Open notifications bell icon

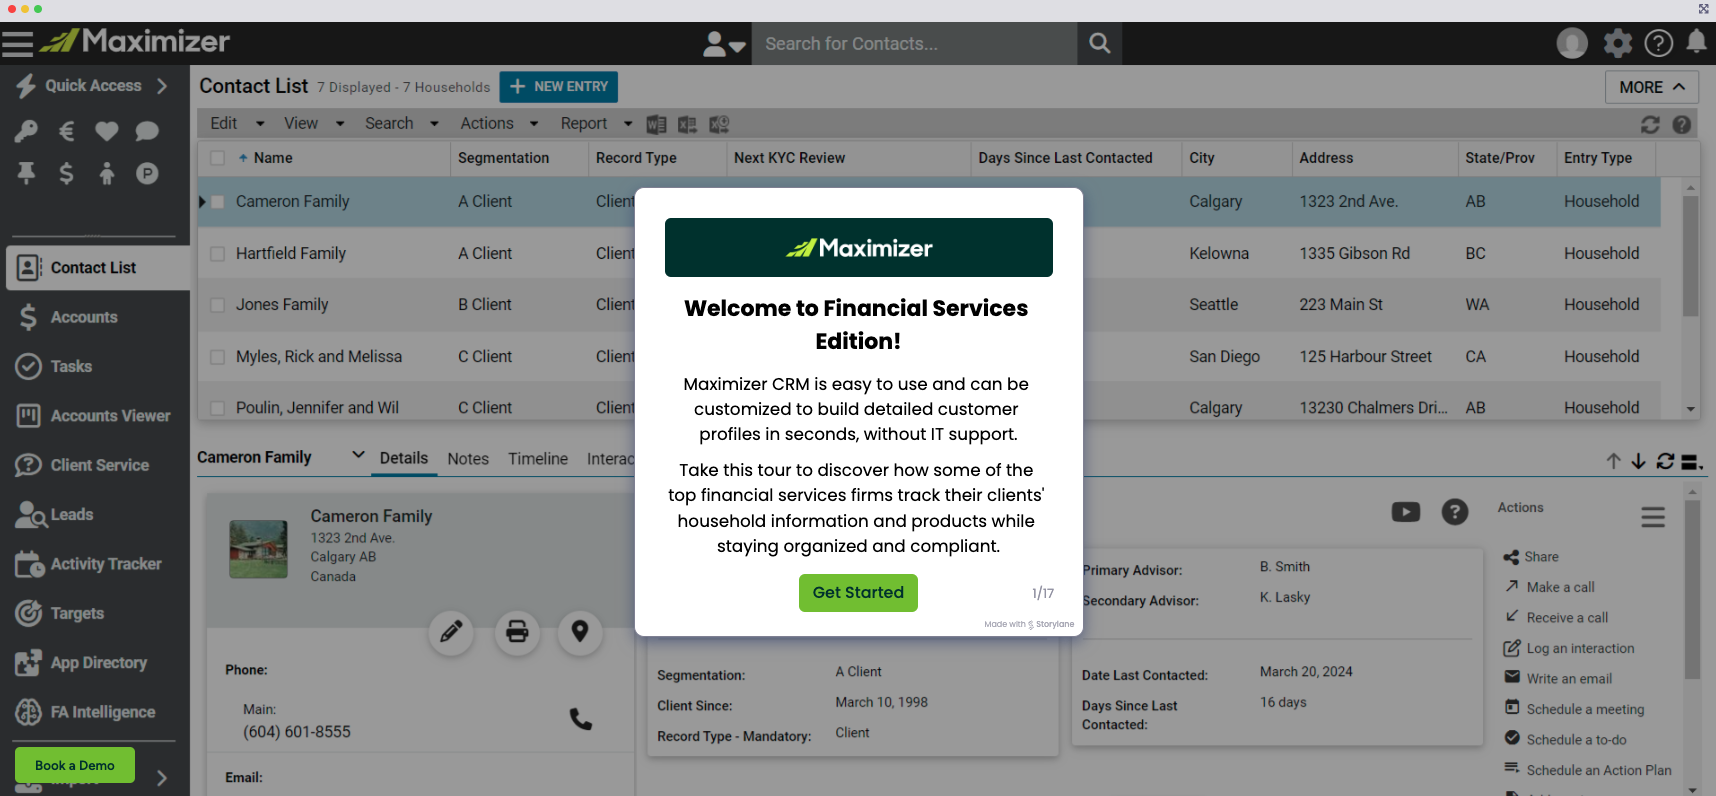[x=1697, y=42]
